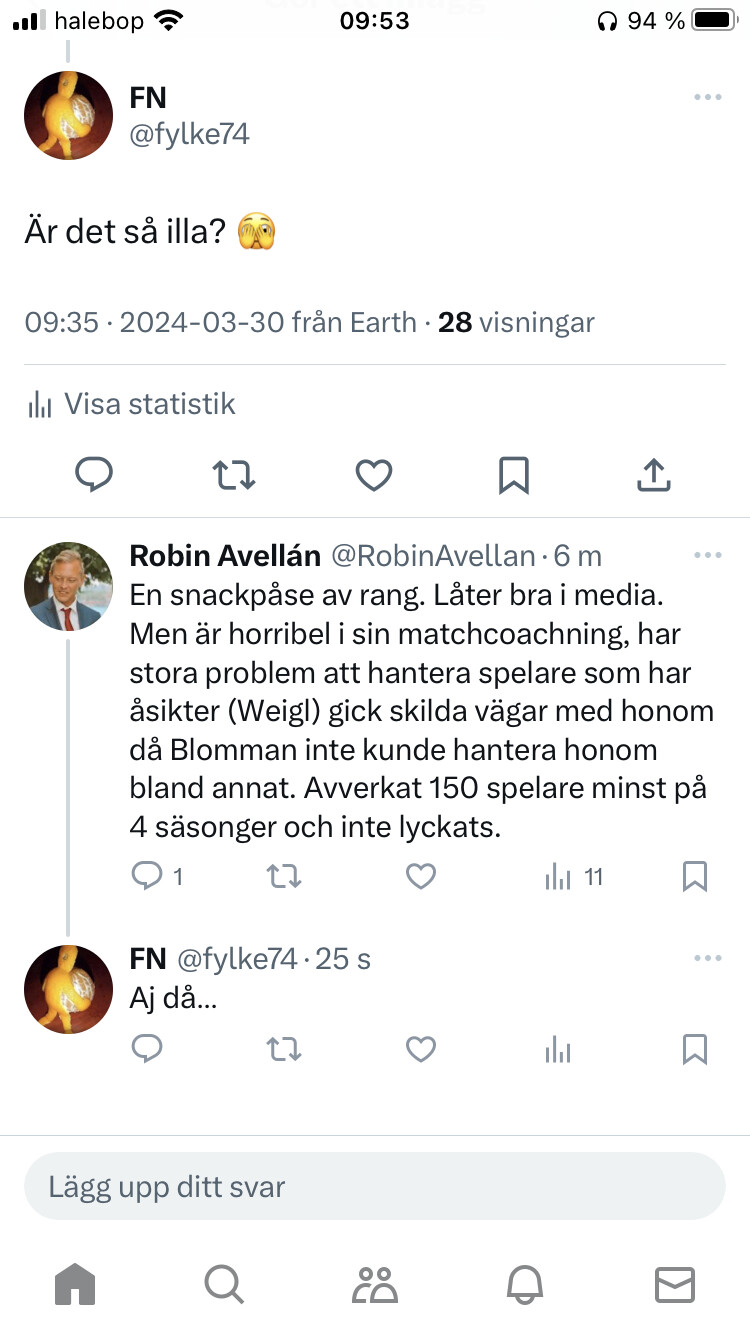Go to the Home tab

(x=75, y=1284)
